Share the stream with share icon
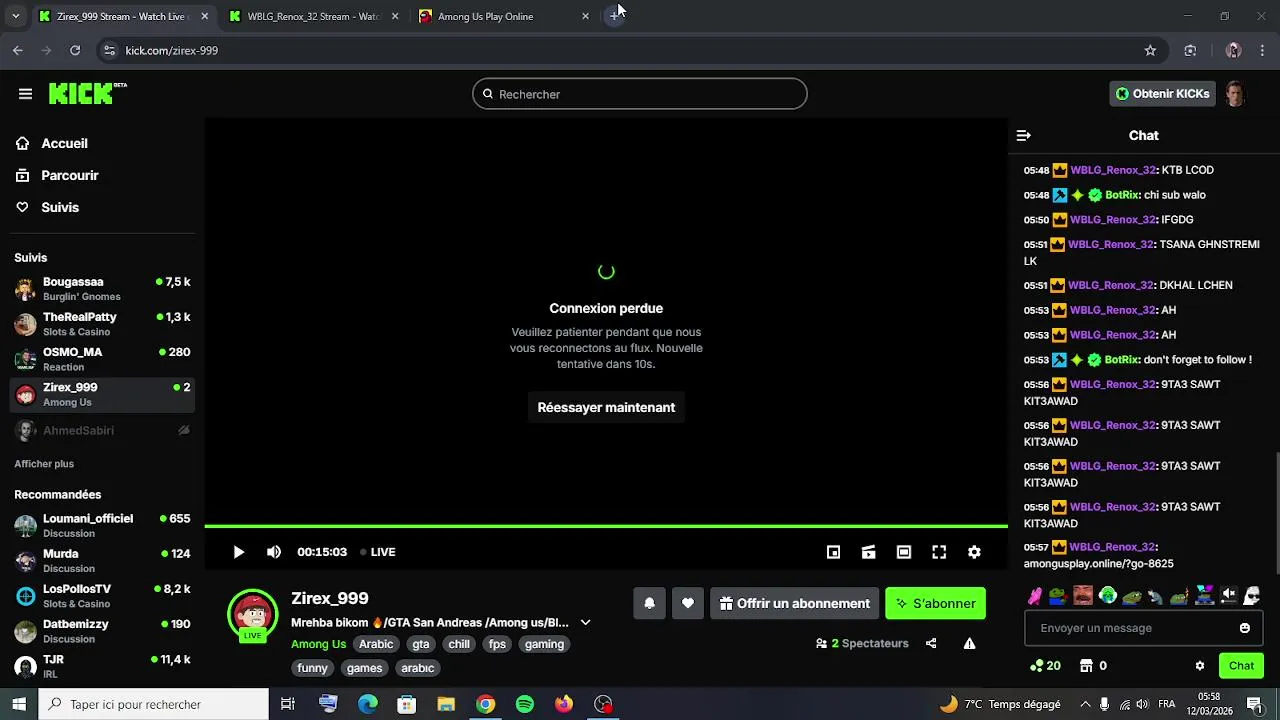Image resolution: width=1280 pixels, height=720 pixels. (931, 643)
